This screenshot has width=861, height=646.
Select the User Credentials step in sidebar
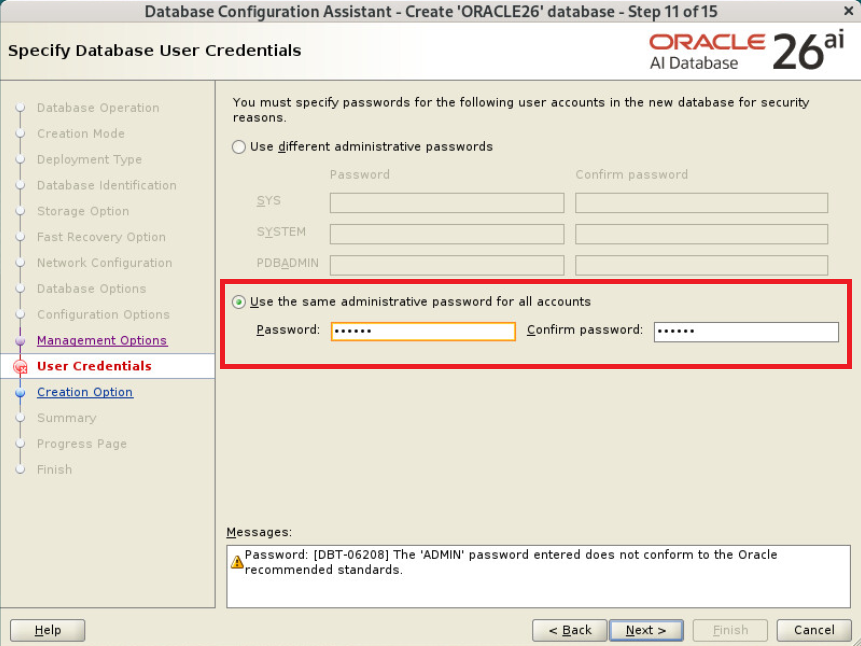click(x=94, y=366)
